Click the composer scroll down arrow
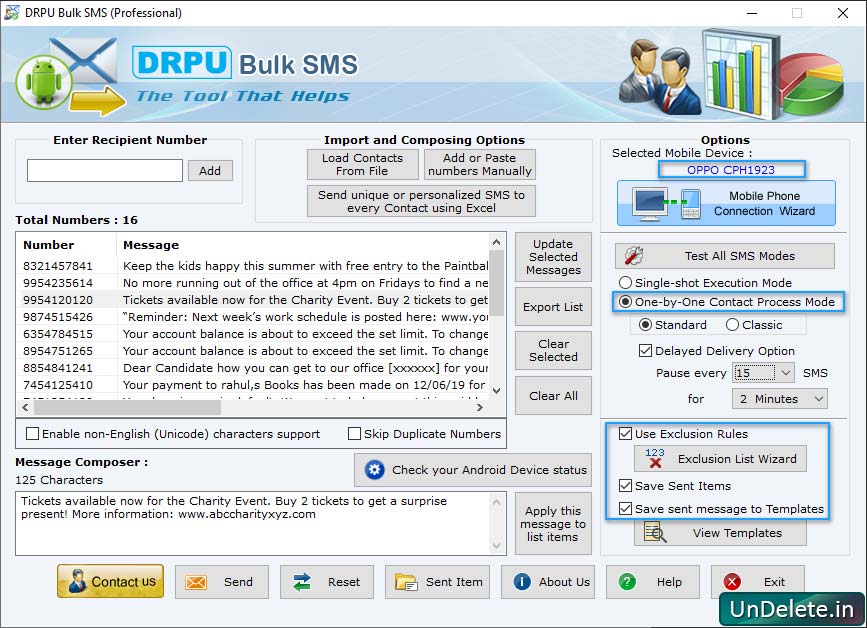Image resolution: width=867 pixels, height=628 pixels. 497,546
